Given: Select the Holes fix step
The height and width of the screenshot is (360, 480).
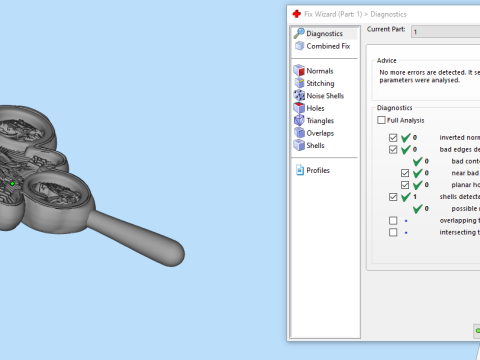Looking at the screenshot, I should coord(309,108).
